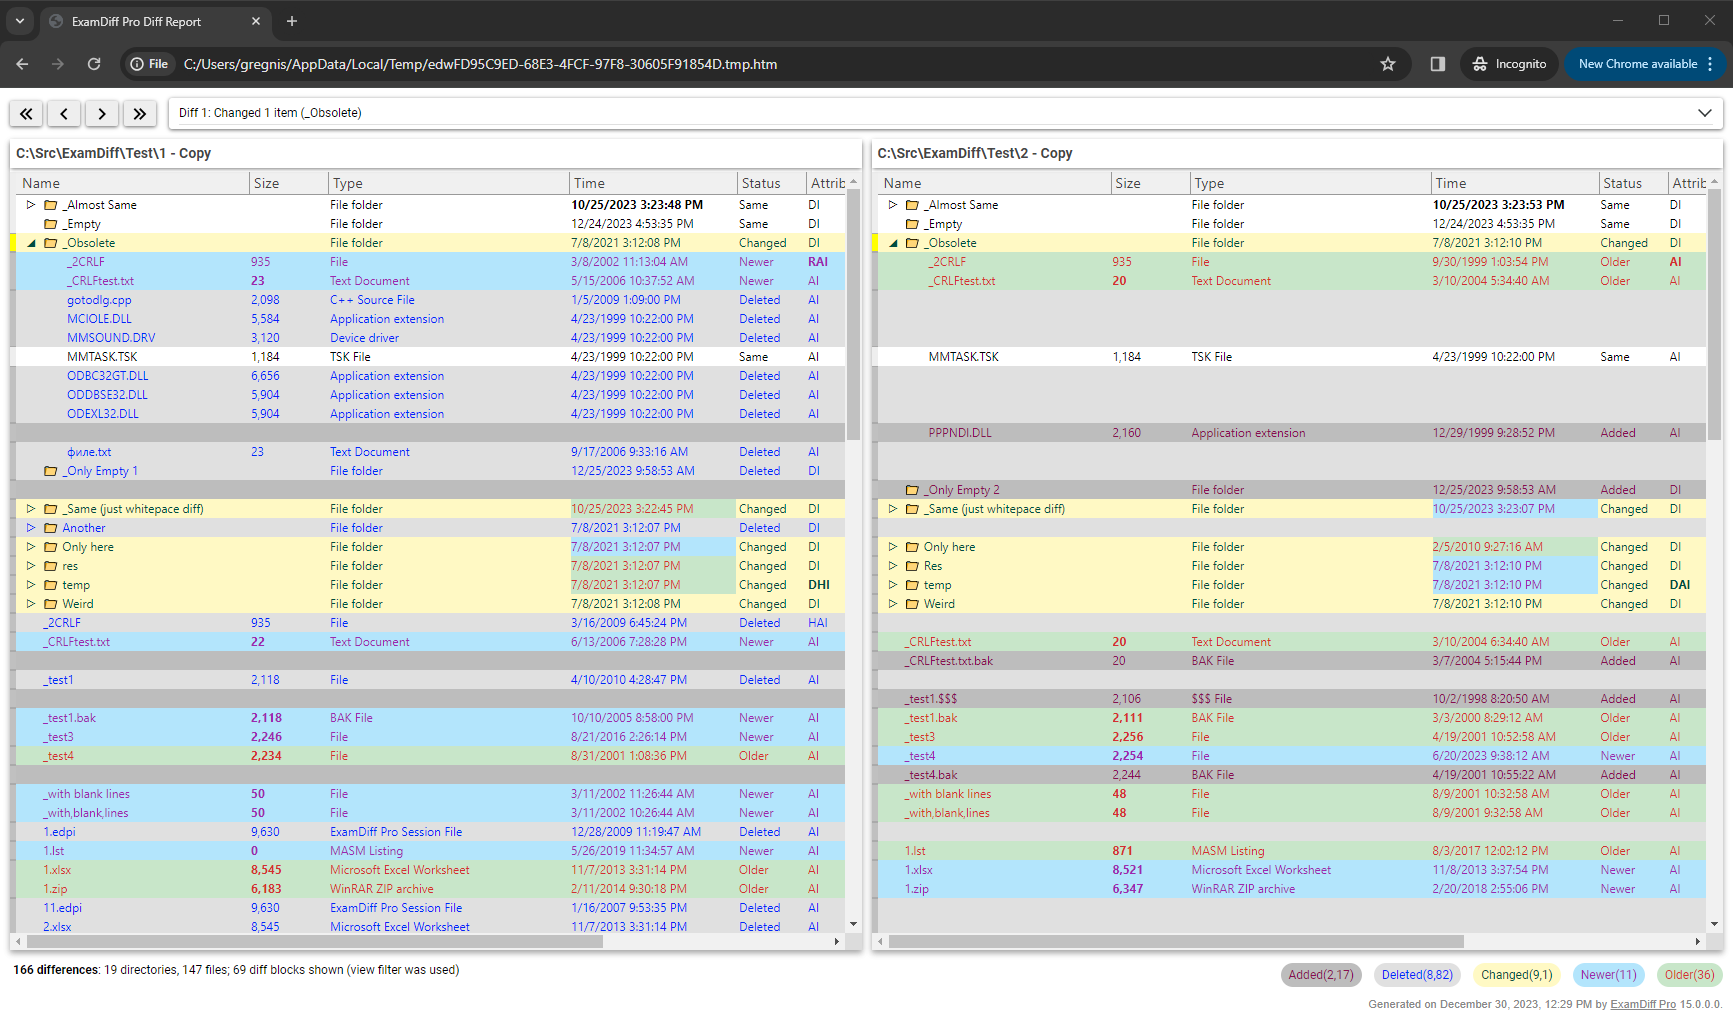This screenshot has height=1020, width=1733.
Task: Click browser back arrow
Action: (x=22, y=64)
